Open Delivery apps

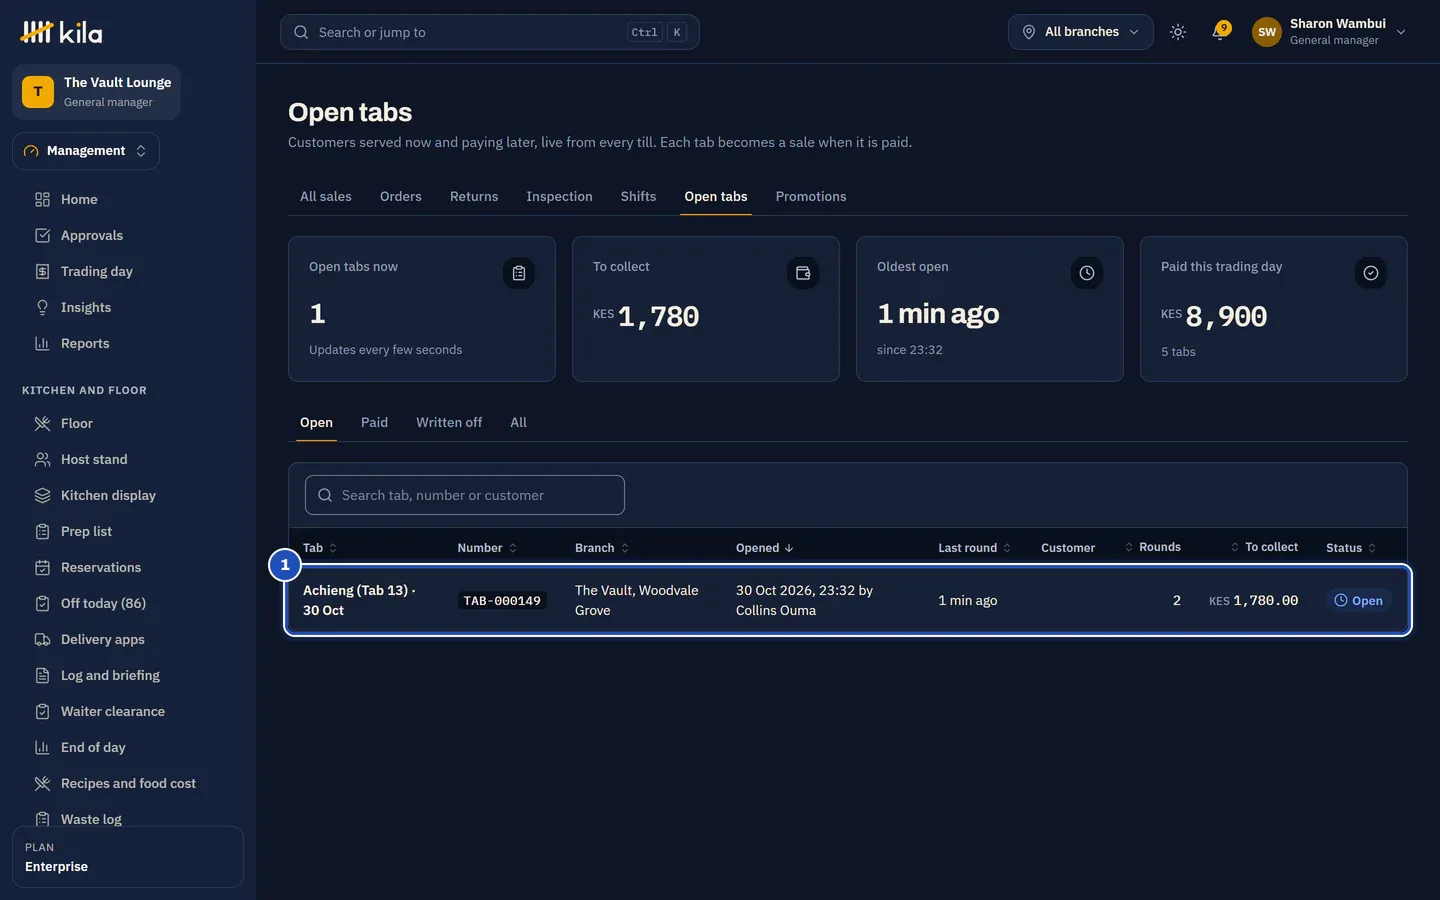pos(102,639)
